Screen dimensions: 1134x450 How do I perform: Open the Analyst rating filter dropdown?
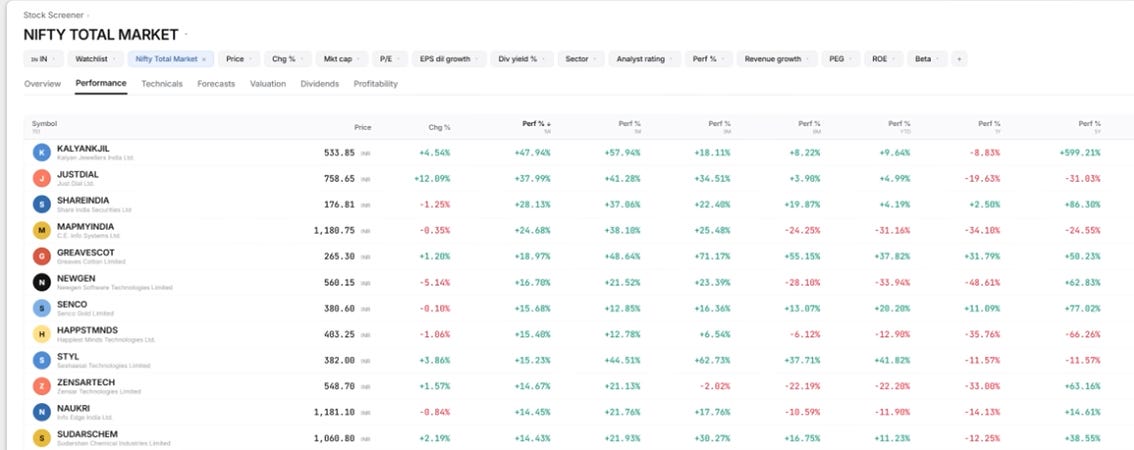(644, 59)
